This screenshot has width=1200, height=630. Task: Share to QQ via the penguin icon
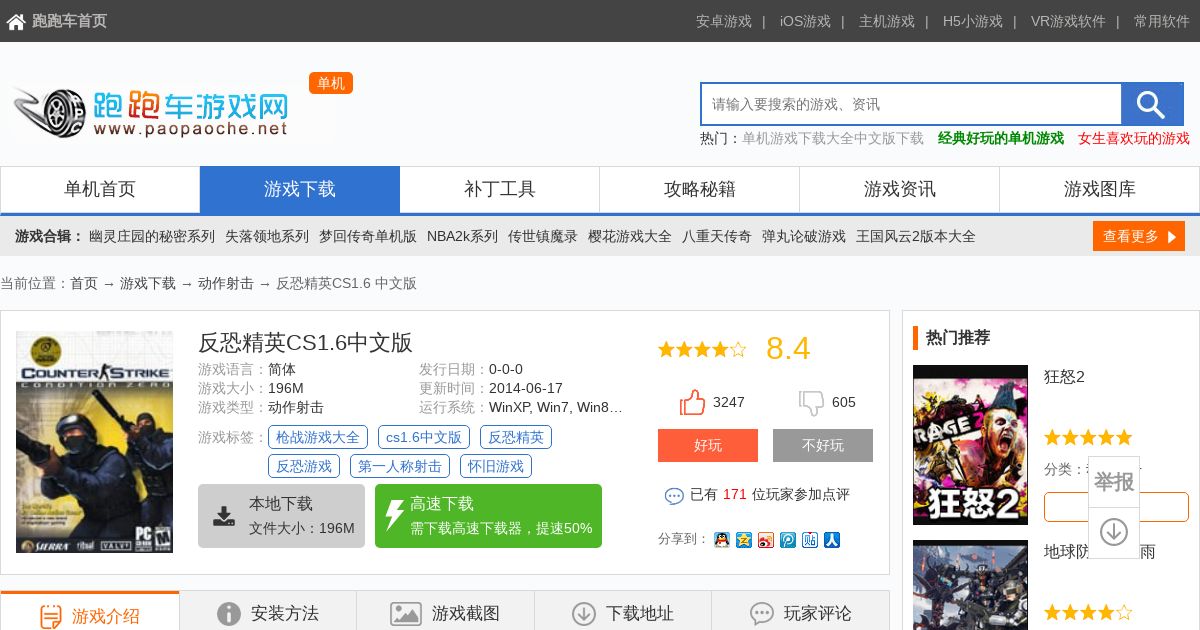(721, 540)
